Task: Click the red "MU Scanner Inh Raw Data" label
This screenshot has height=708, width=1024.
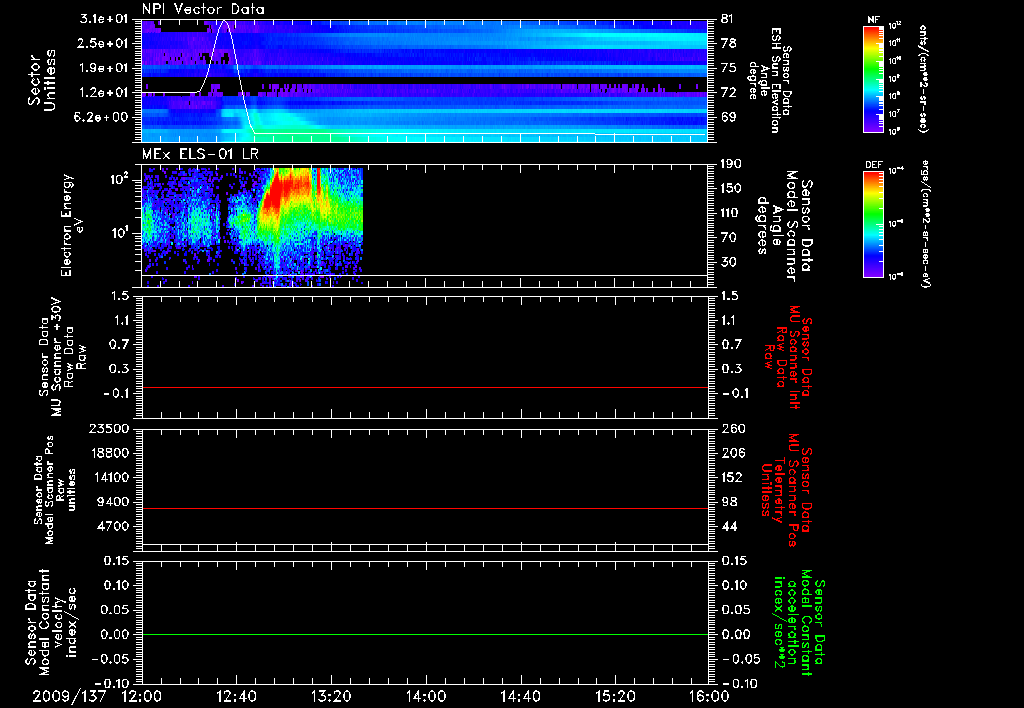Action: [789, 357]
